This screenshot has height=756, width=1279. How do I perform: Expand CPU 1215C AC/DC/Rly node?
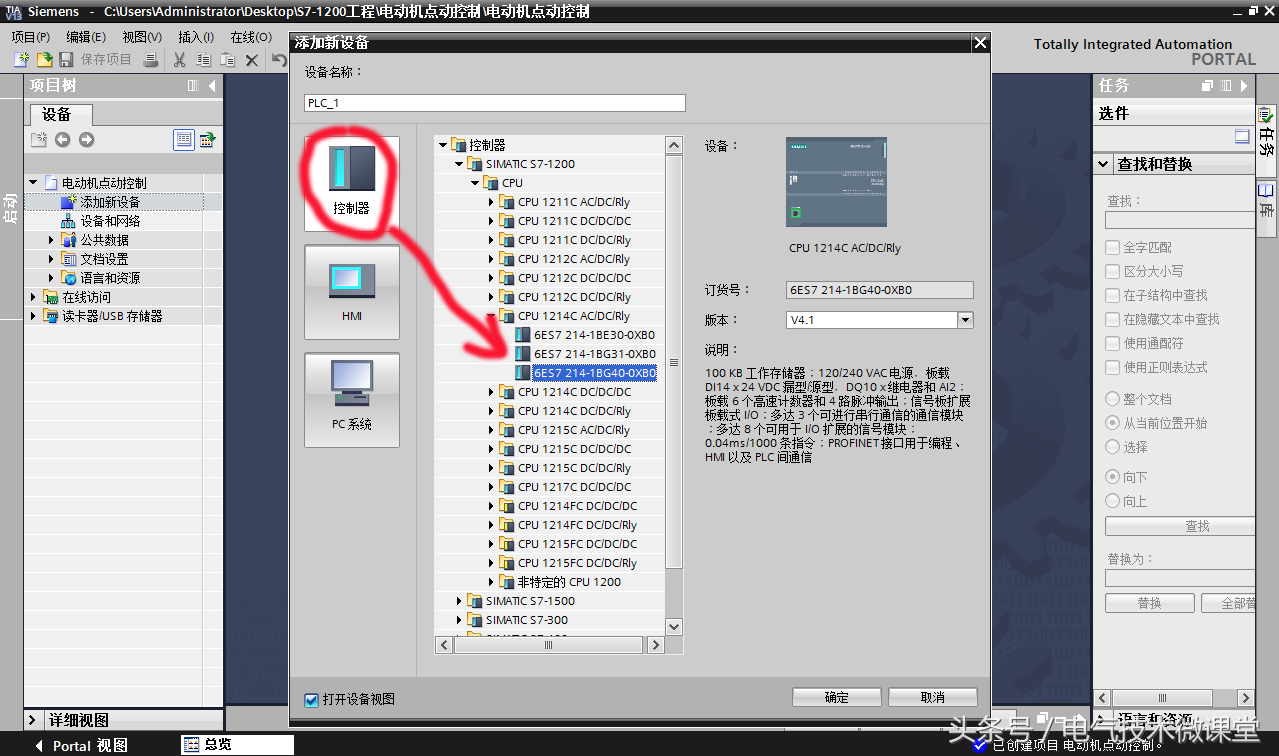(x=491, y=430)
